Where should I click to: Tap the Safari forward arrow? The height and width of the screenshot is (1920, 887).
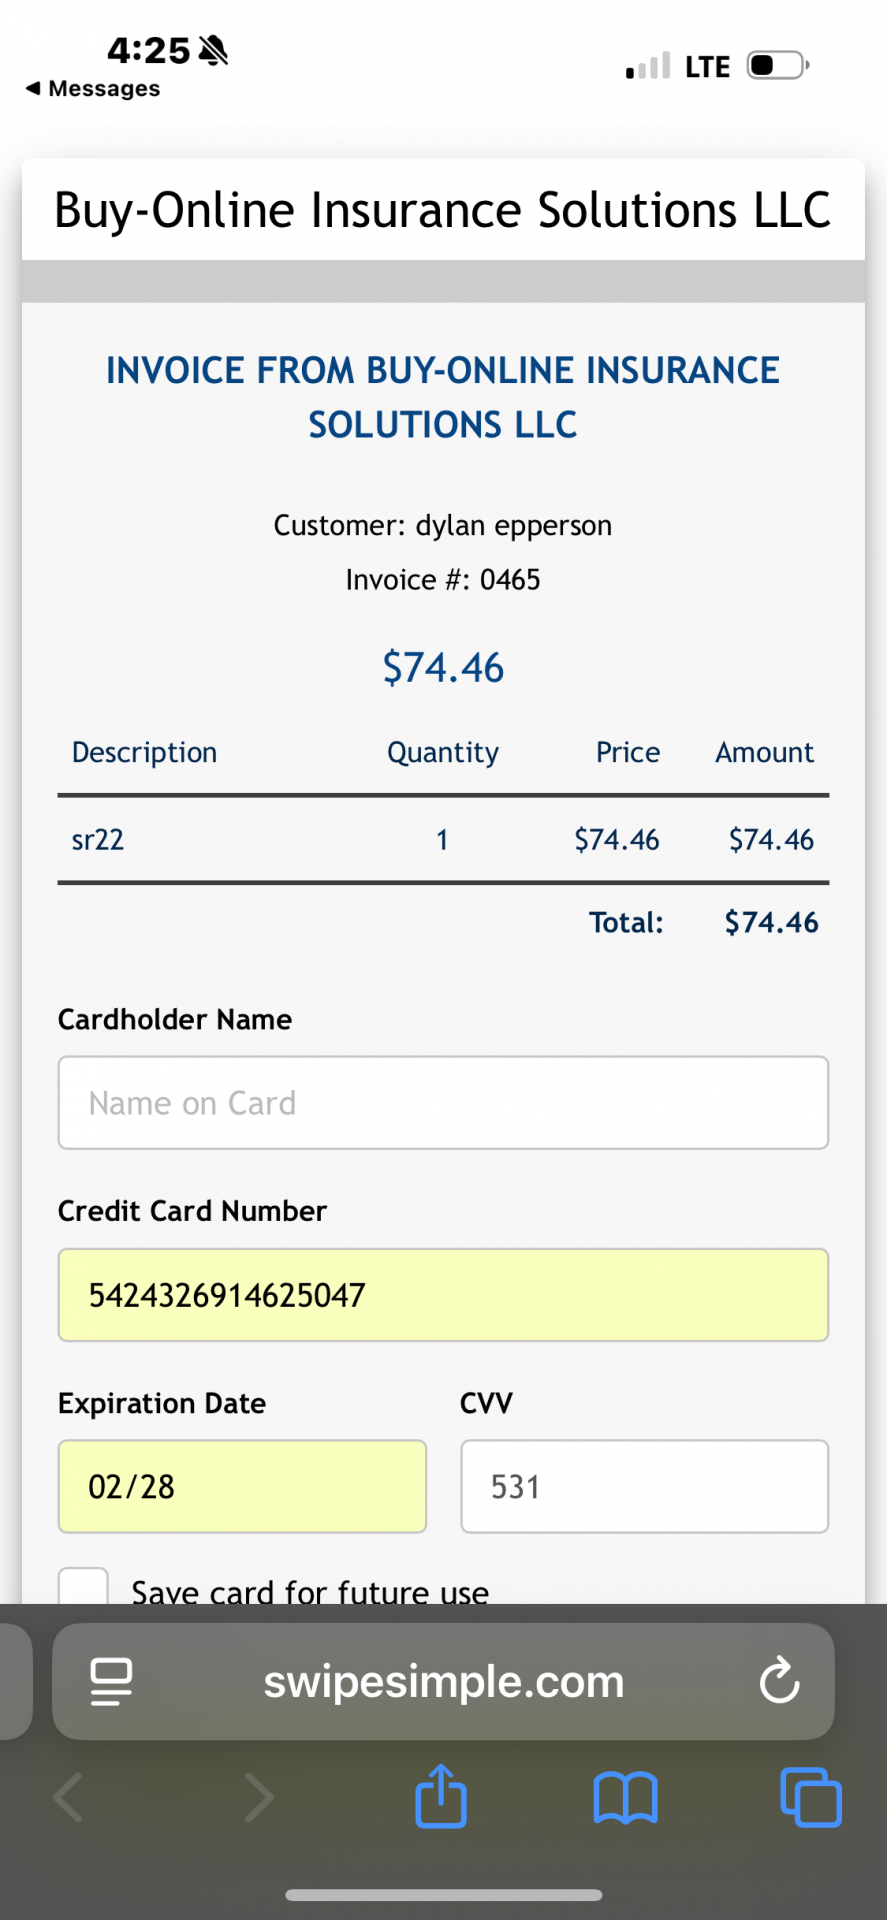tap(259, 1797)
